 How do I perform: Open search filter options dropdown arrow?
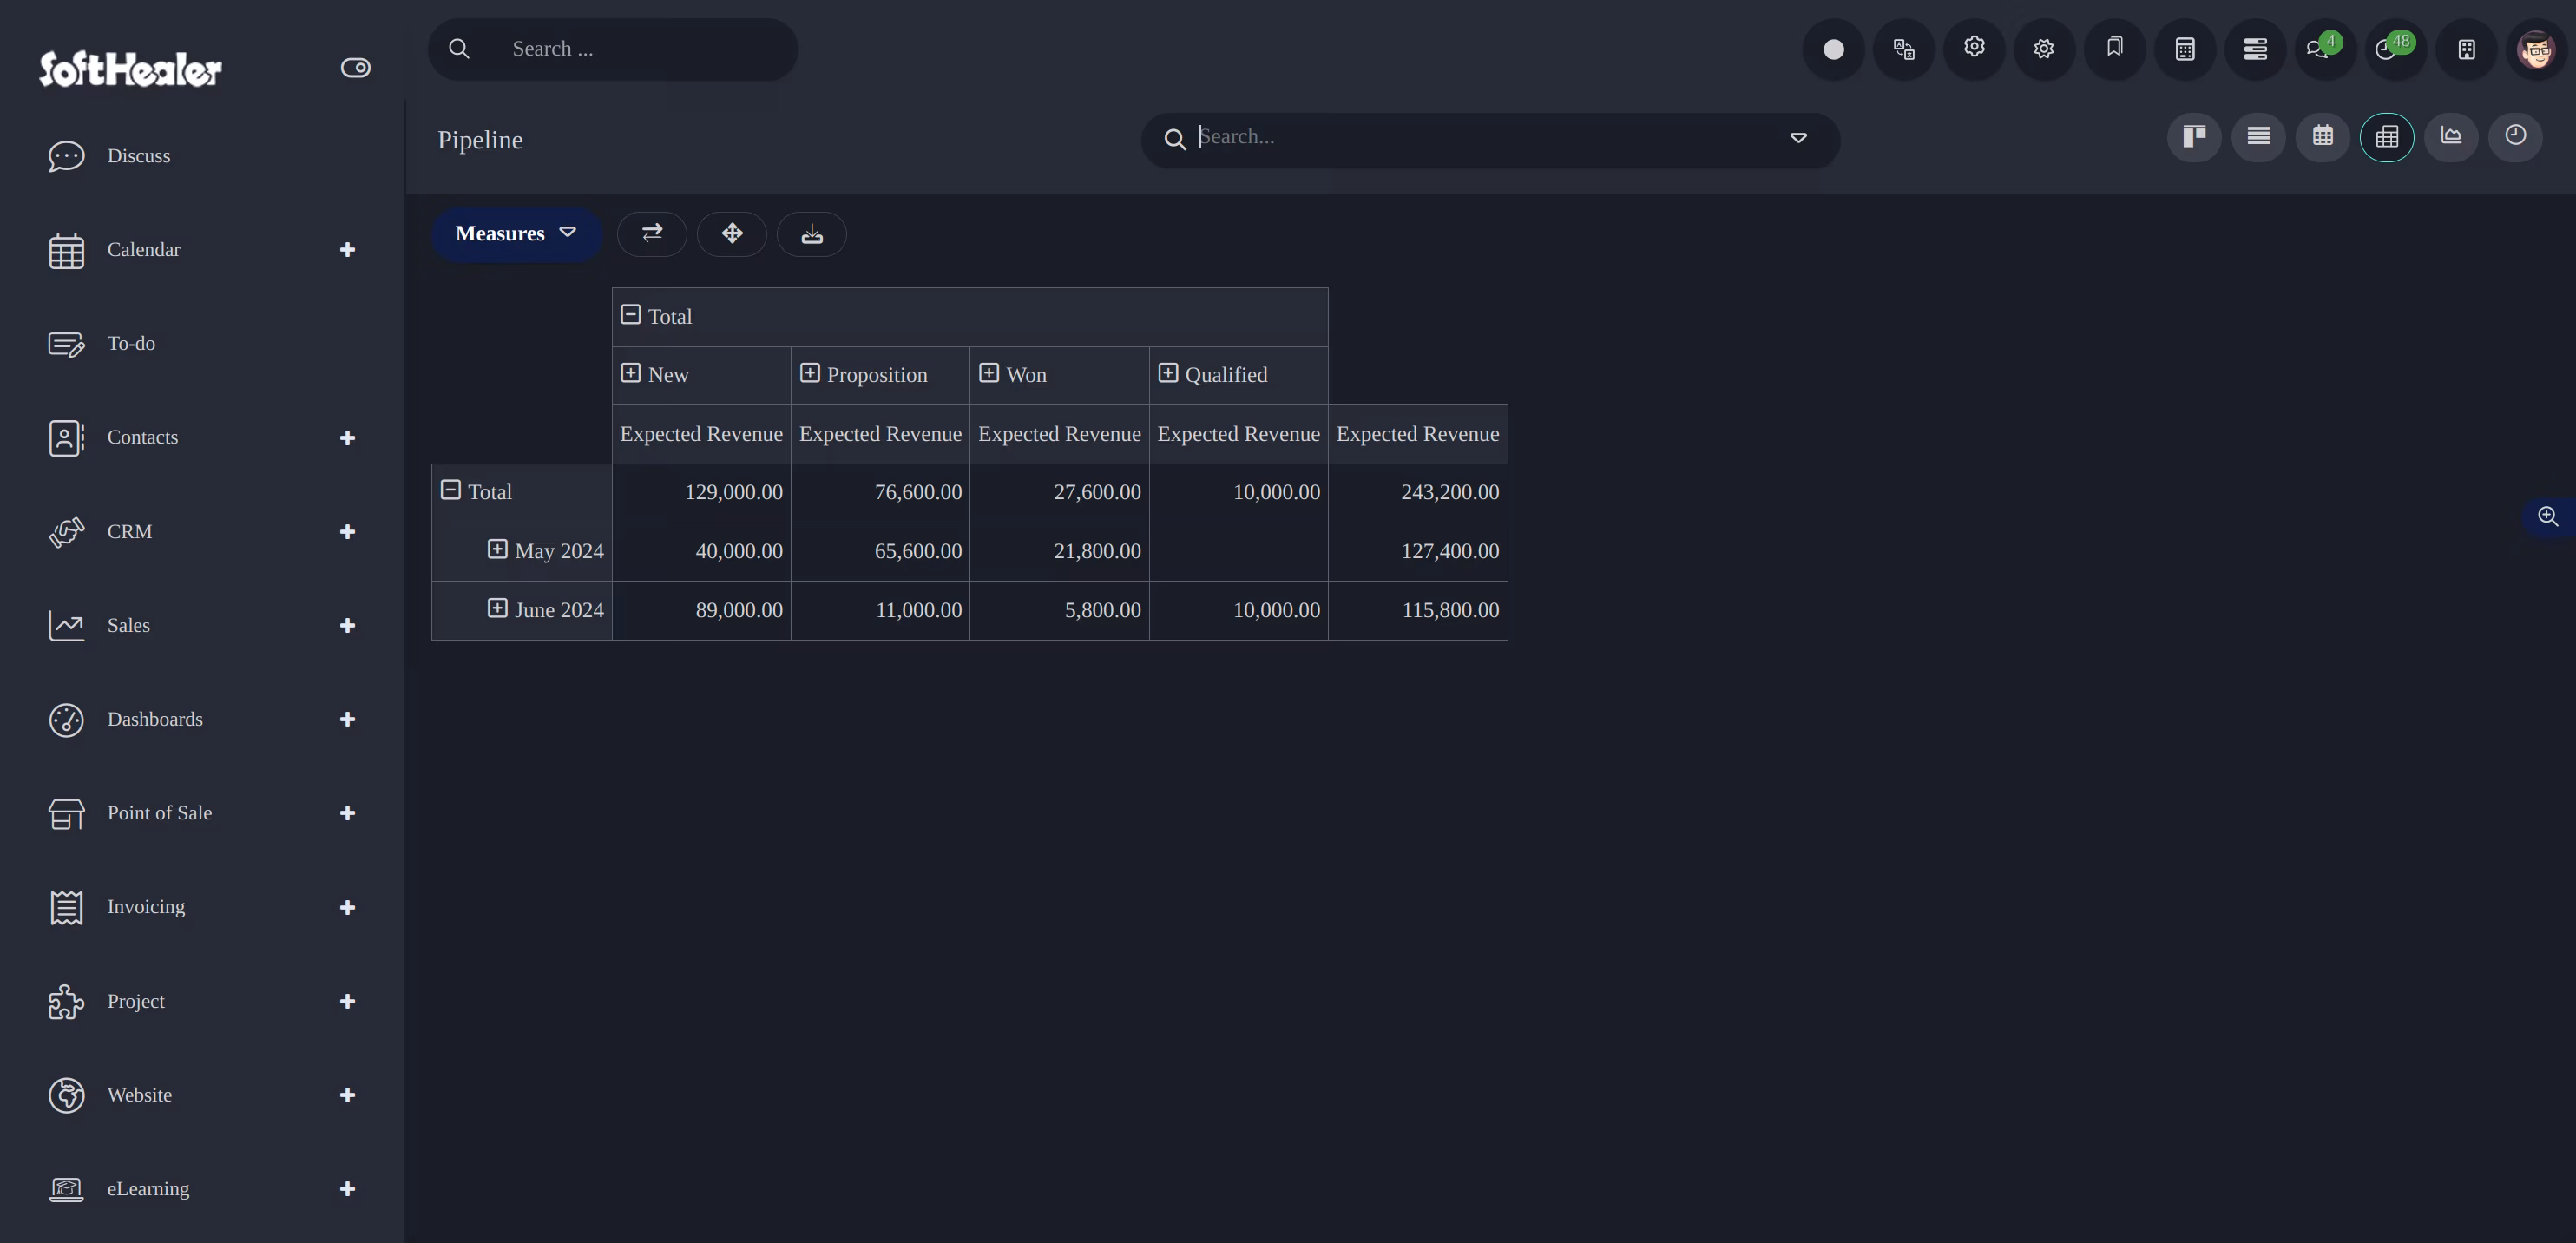pyautogui.click(x=1798, y=138)
